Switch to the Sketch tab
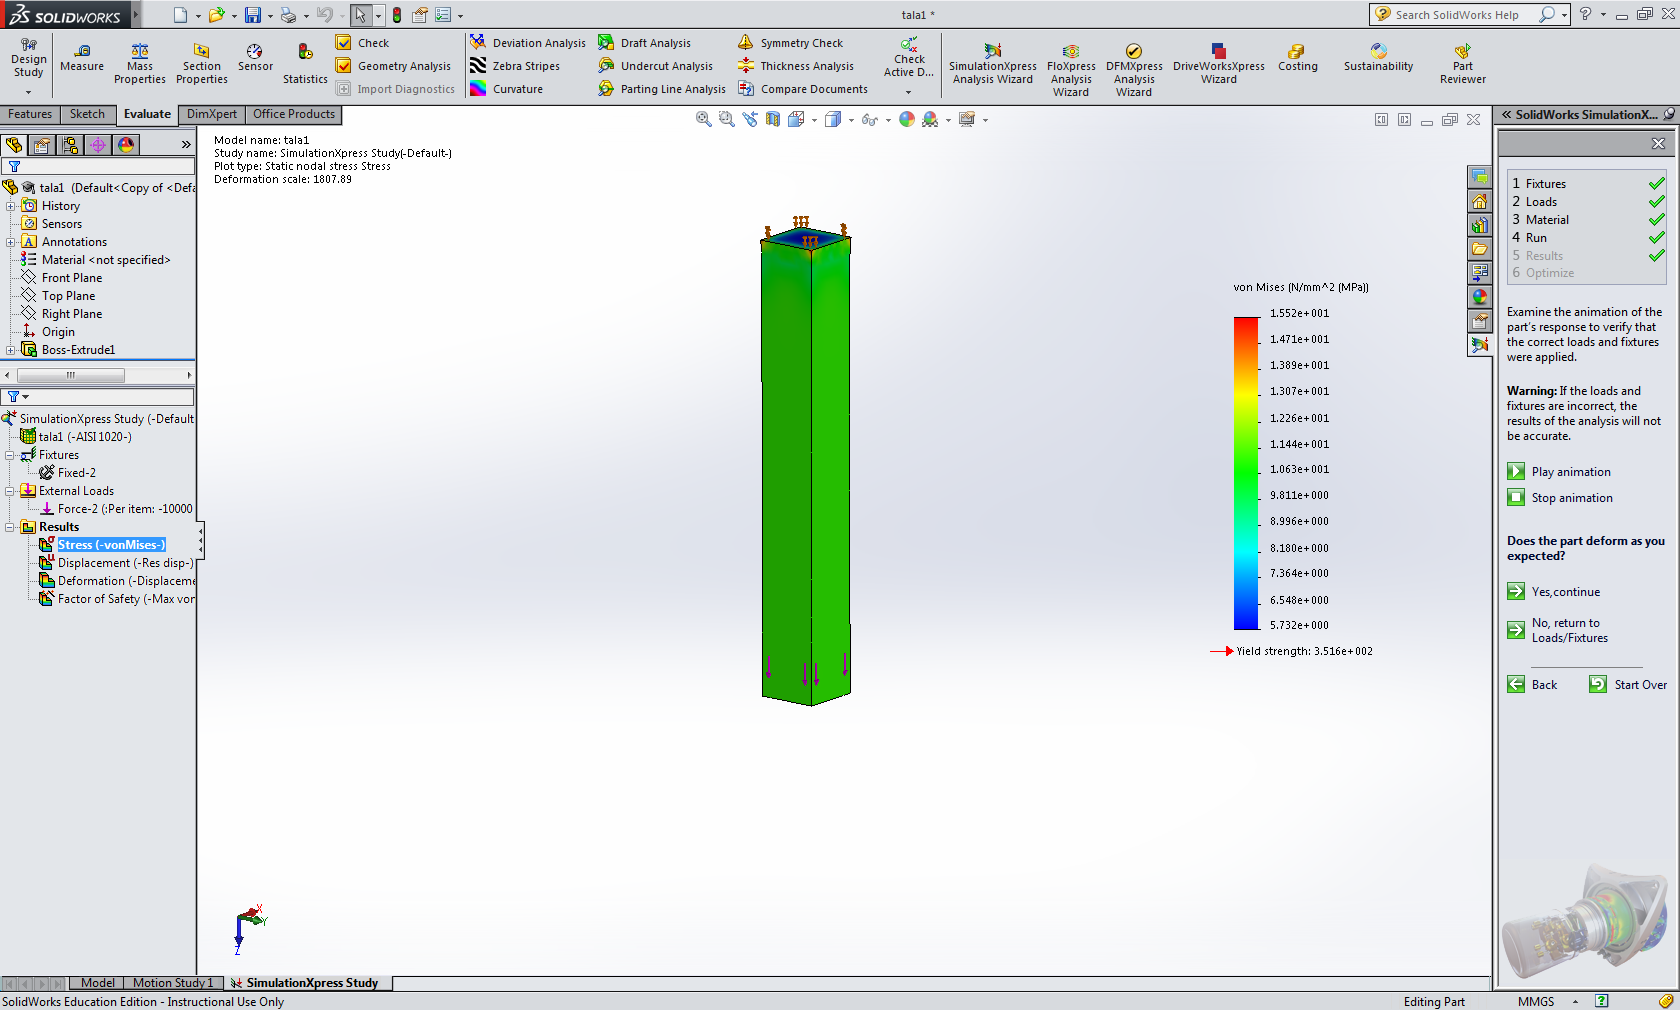Viewport: 1680px width, 1010px height. click(x=87, y=114)
